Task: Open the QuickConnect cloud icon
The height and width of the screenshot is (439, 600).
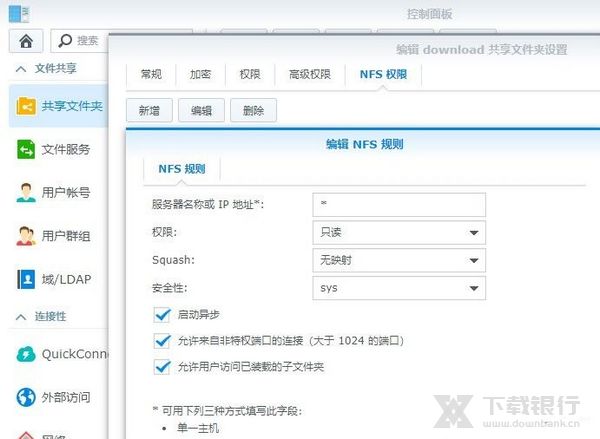Action: coord(26,354)
